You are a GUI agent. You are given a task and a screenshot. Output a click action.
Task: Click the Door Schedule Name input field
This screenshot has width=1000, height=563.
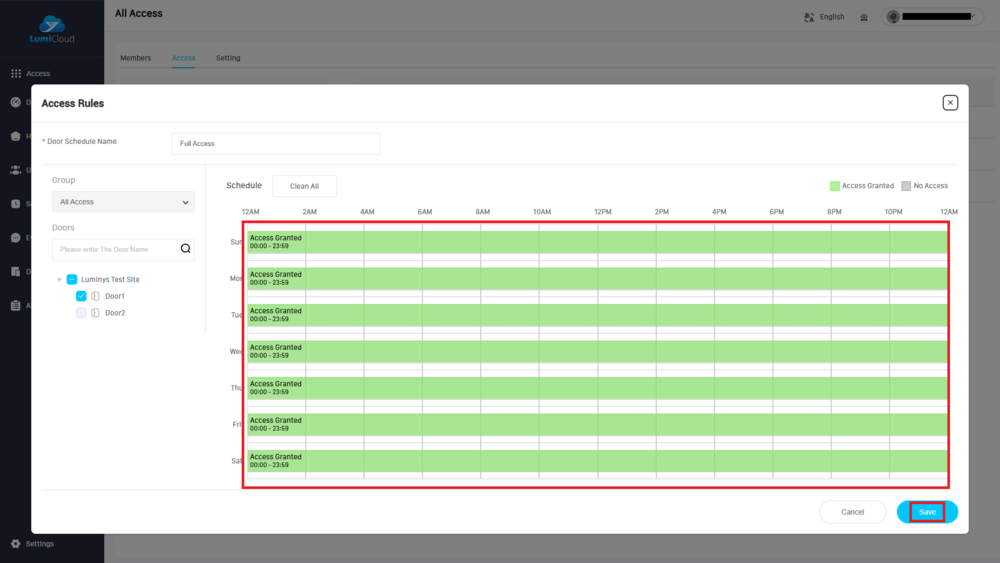coord(275,144)
